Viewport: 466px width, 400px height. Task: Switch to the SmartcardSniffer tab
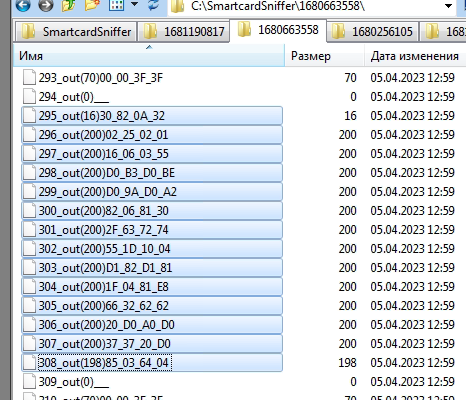76,32
